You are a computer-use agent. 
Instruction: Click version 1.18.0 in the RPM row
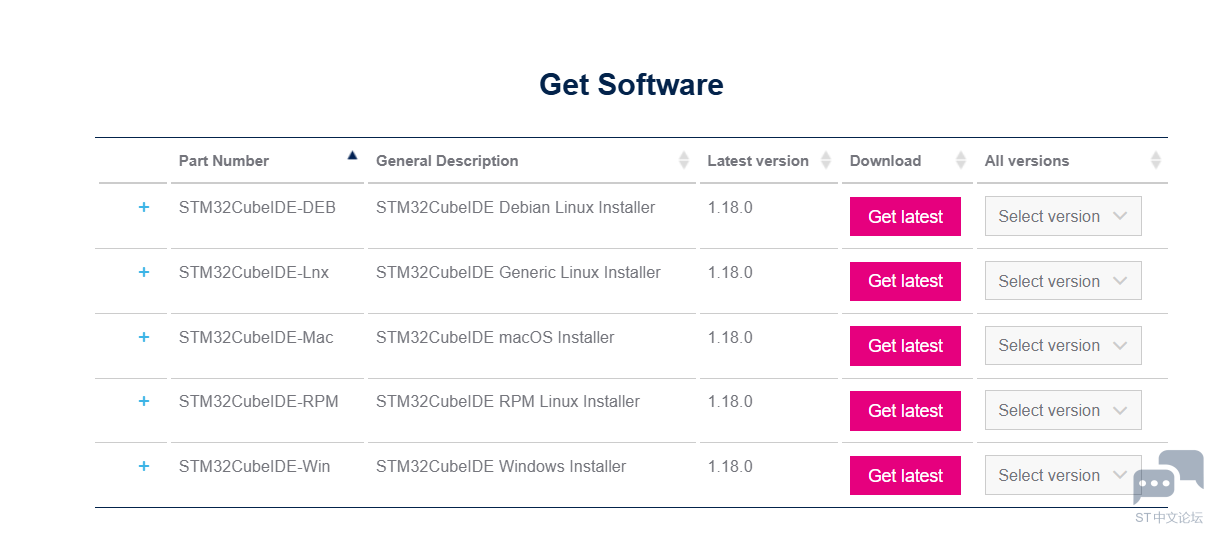(730, 401)
